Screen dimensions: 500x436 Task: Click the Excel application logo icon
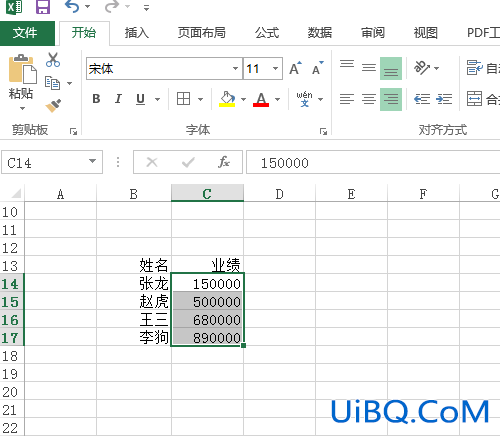[14, 6]
